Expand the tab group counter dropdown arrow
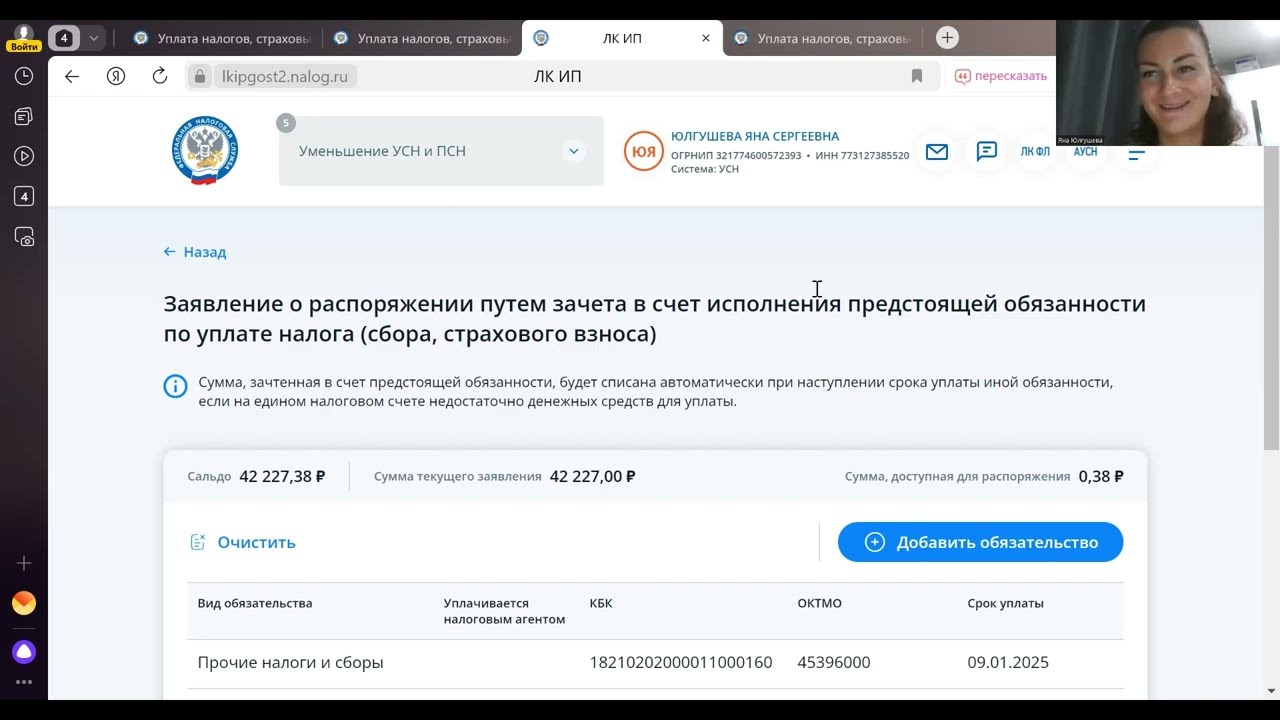This screenshot has width=1280, height=720. coord(94,38)
